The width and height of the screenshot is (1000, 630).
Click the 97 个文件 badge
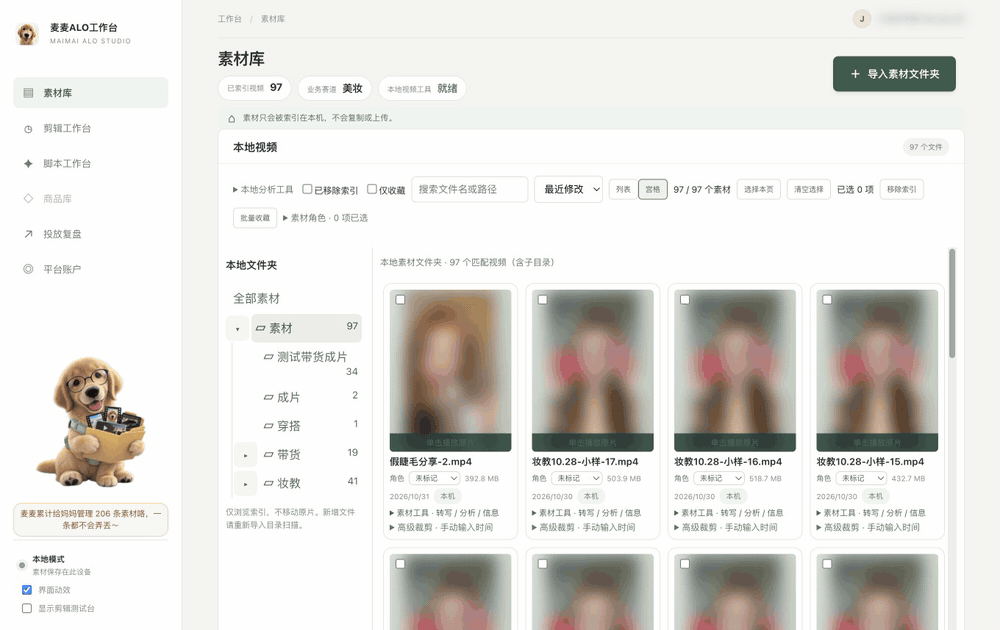click(925, 147)
